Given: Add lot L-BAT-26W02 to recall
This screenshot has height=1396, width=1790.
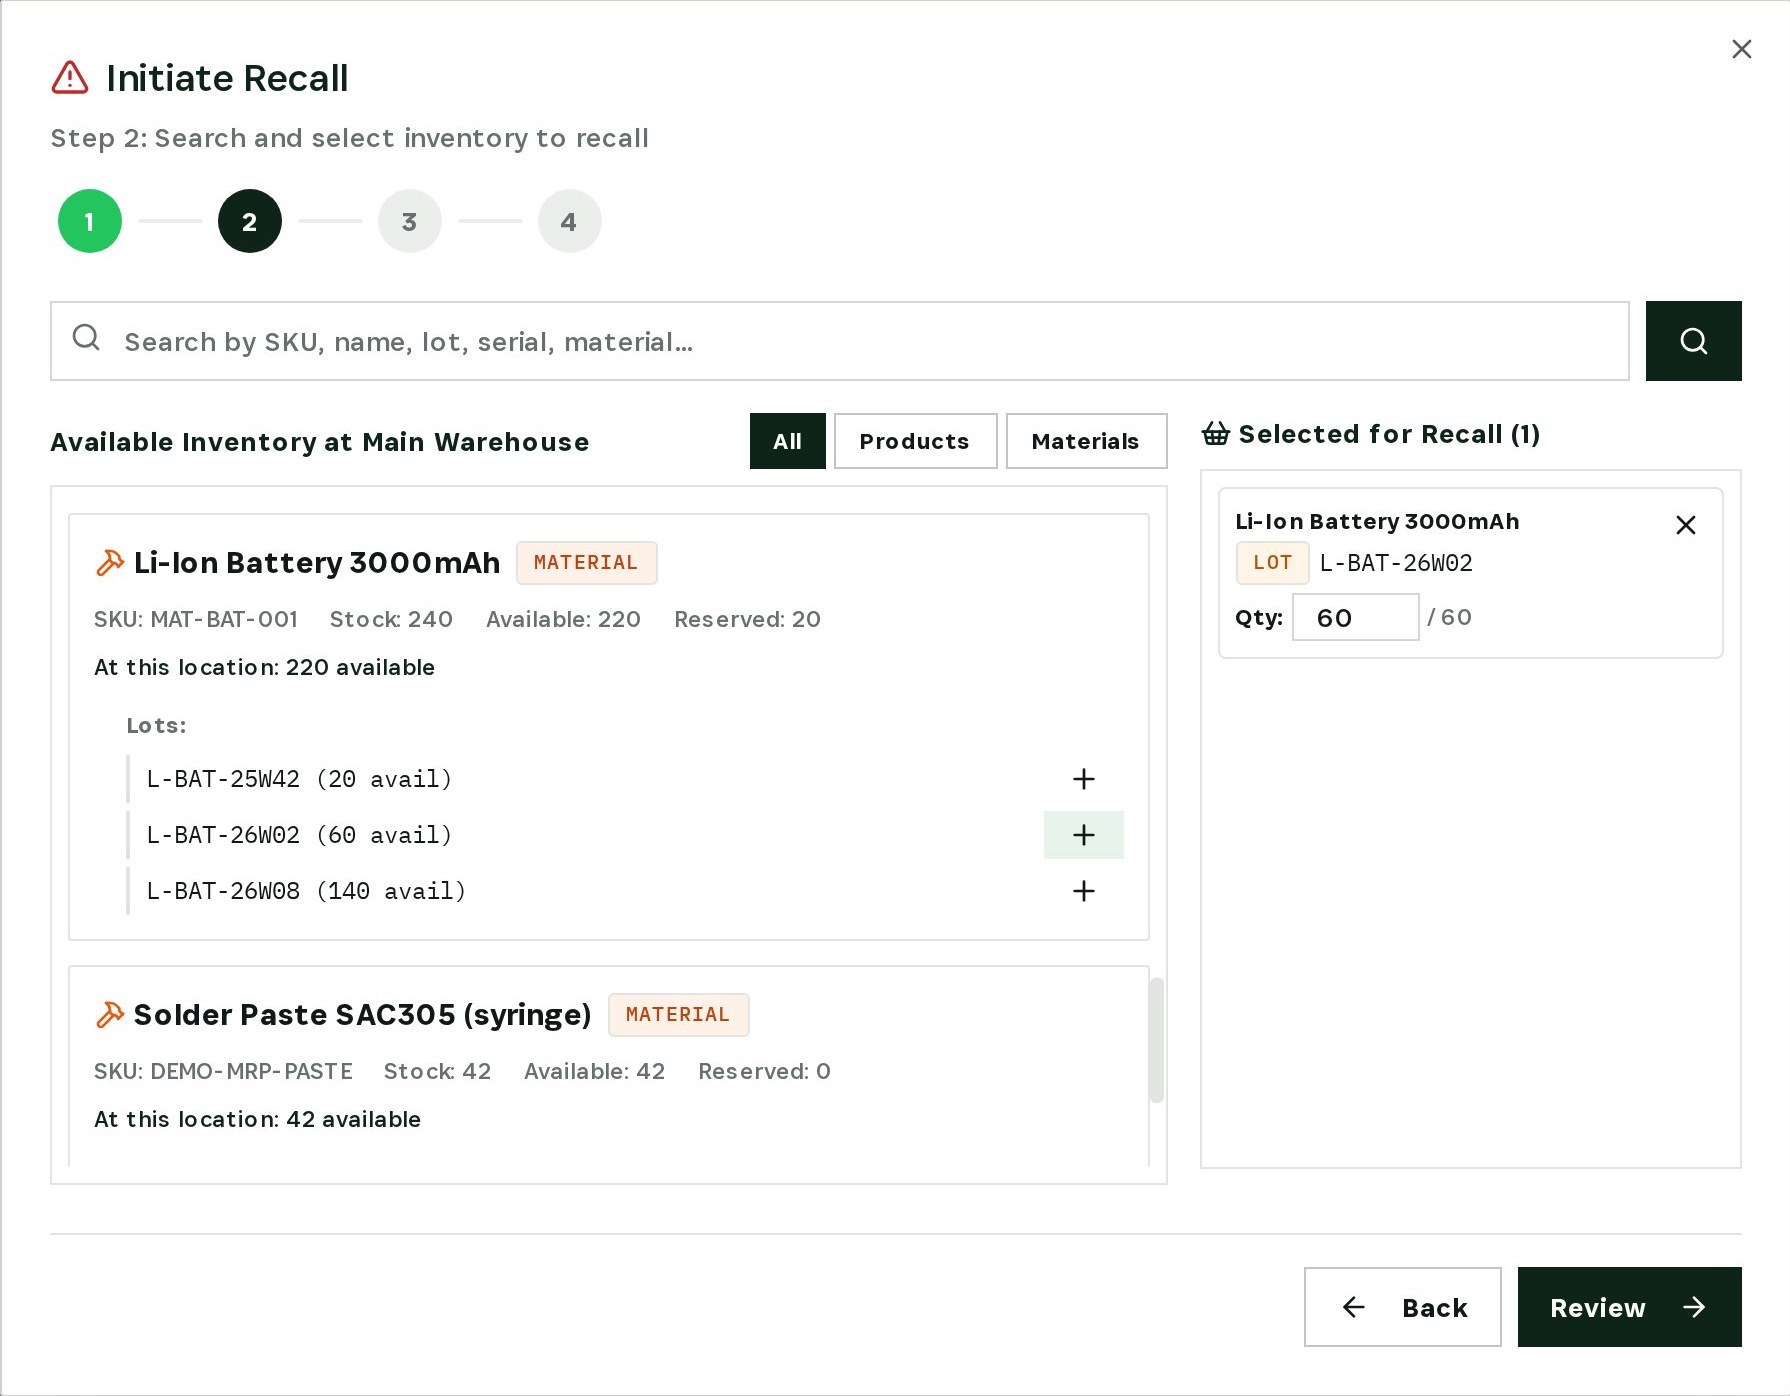Looking at the screenshot, I should (1084, 835).
